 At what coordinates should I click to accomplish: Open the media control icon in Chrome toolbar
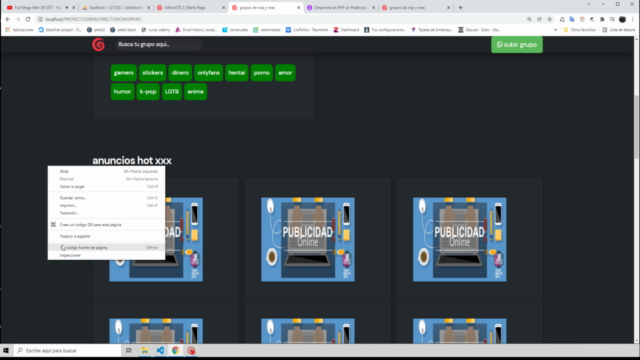[x=612, y=19]
